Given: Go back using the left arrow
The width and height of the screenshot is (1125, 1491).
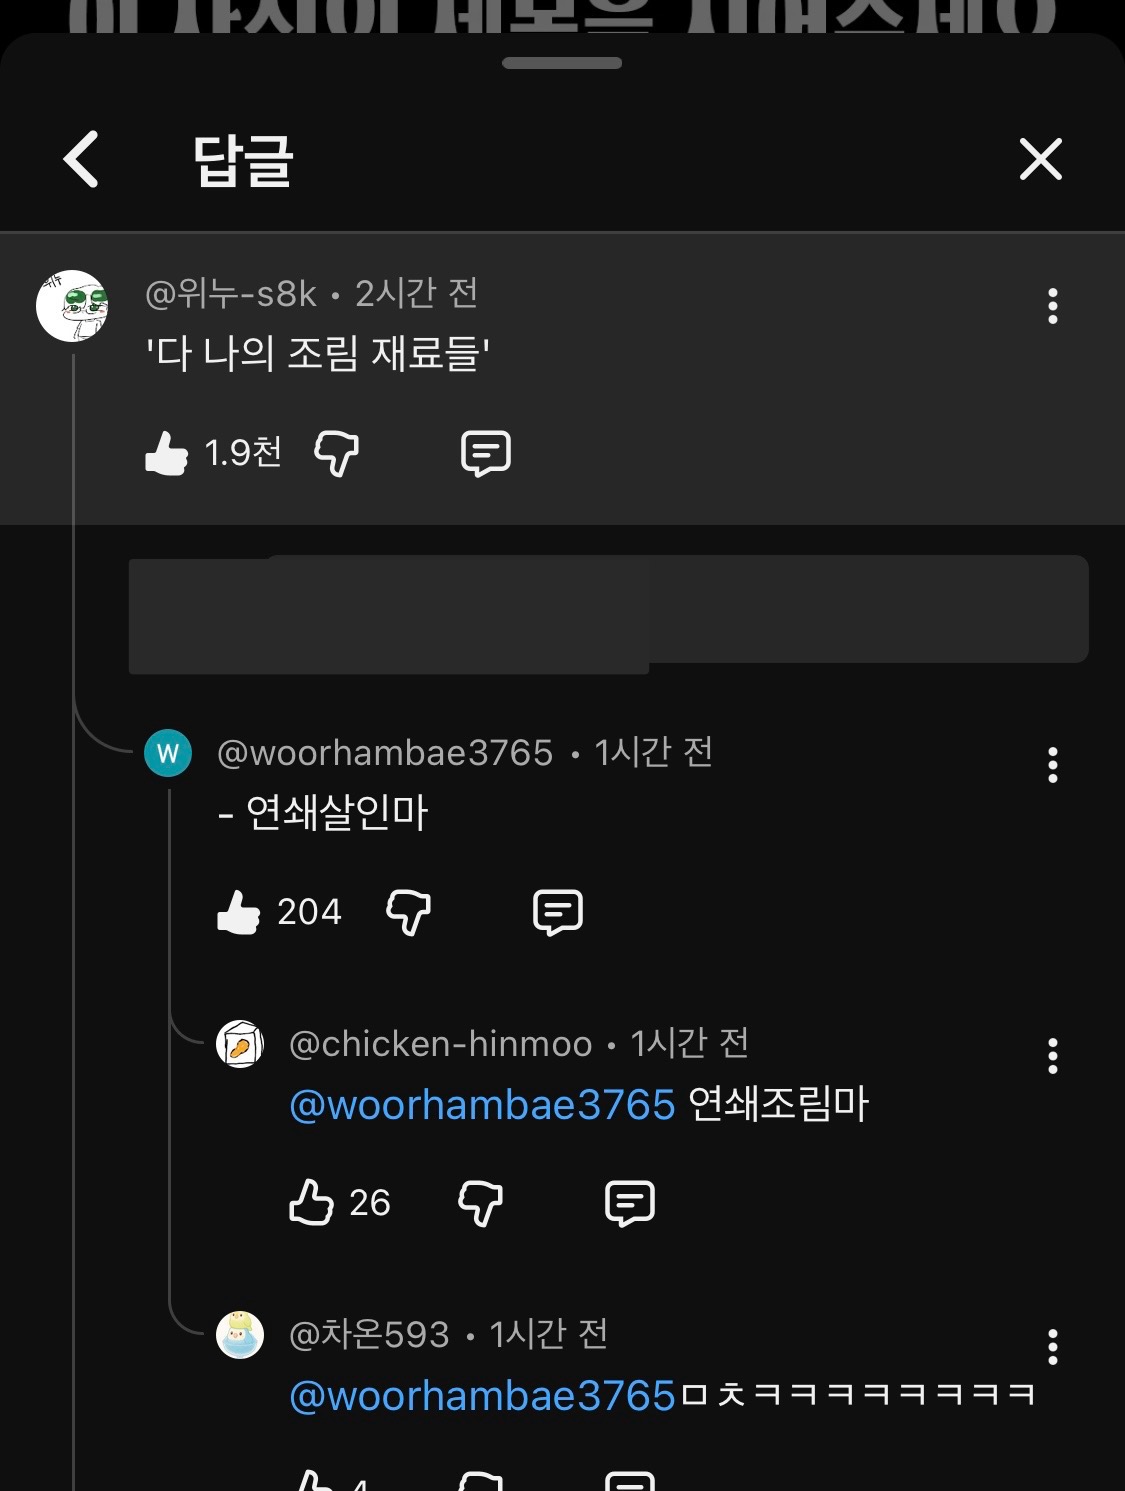Looking at the screenshot, I should click(81, 159).
